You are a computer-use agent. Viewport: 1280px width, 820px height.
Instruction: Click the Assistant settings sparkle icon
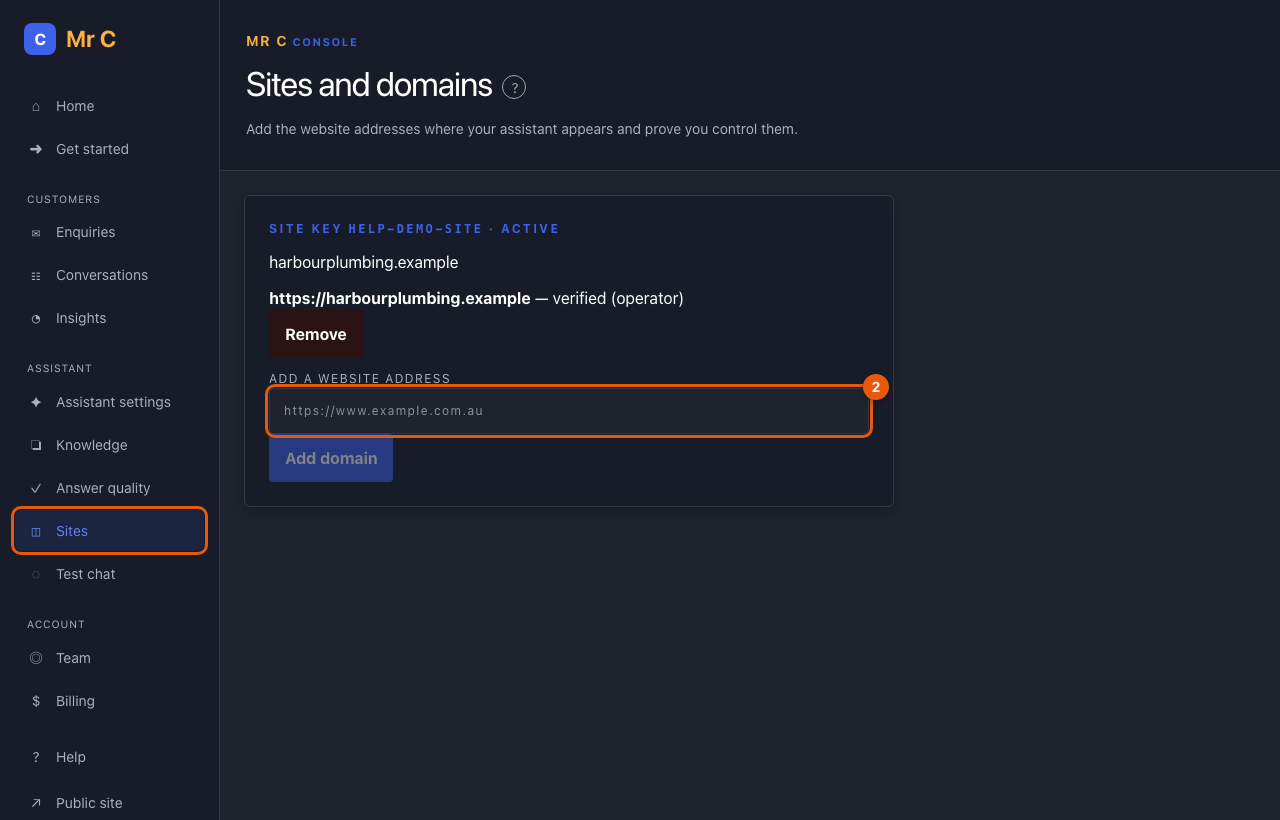(36, 402)
